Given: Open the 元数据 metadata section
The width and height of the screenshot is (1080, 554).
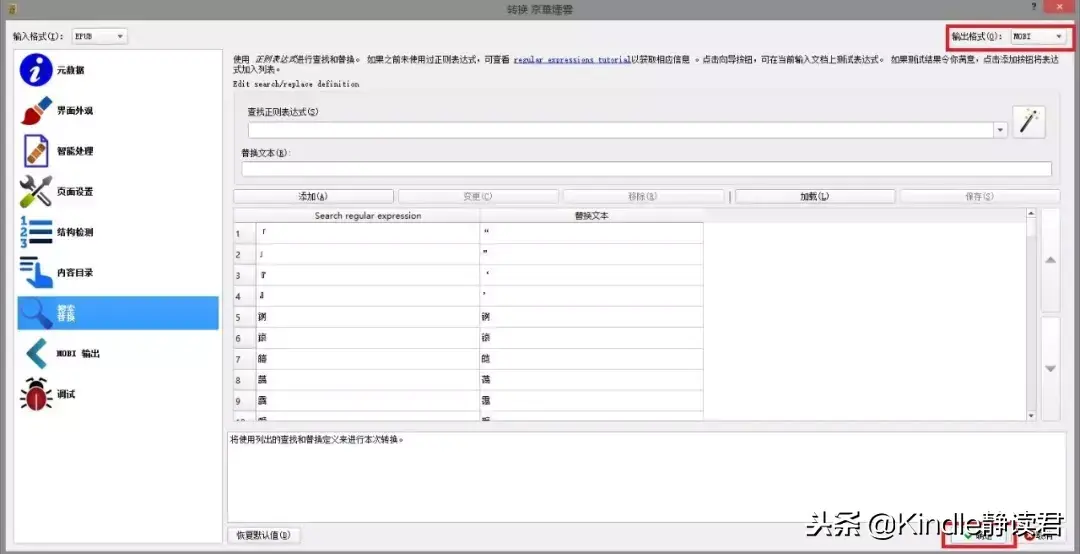Looking at the screenshot, I should [x=118, y=70].
